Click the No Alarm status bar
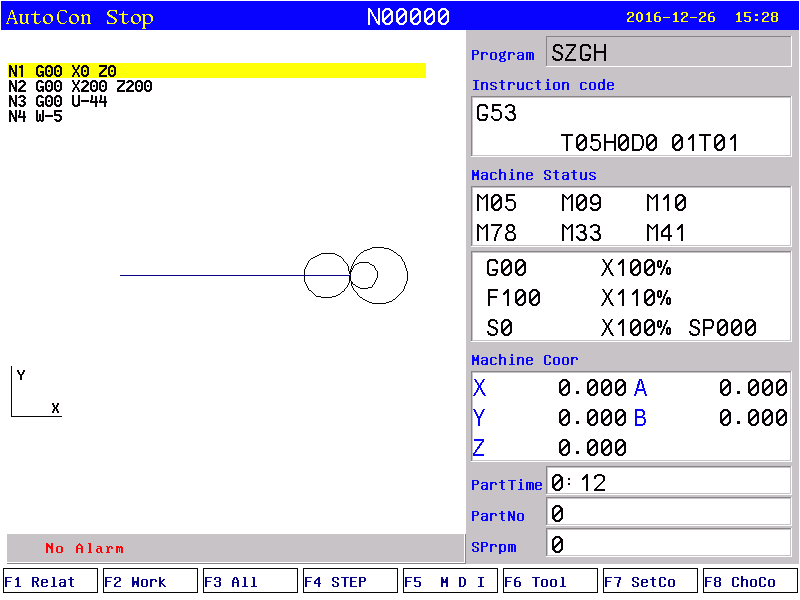This screenshot has height=600, width=800. tap(236, 548)
